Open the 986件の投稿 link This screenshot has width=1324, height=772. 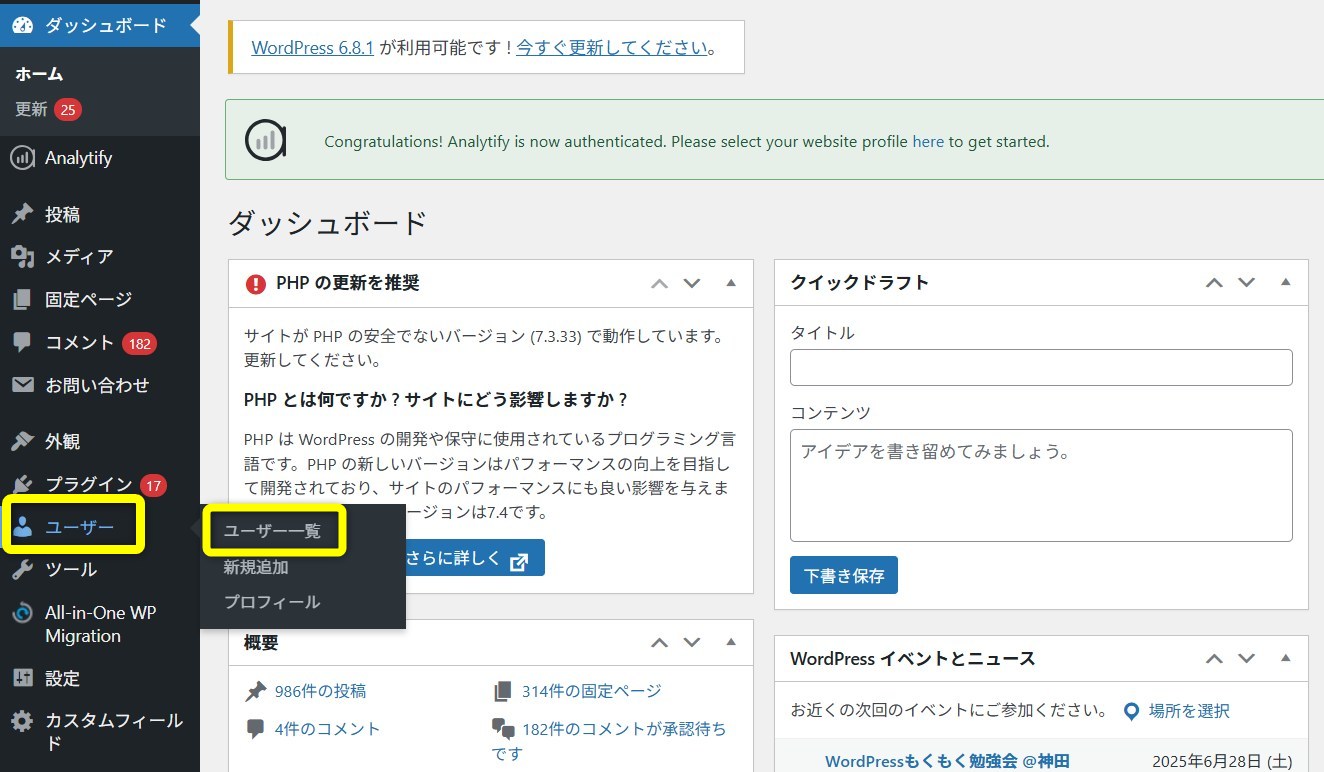320,691
